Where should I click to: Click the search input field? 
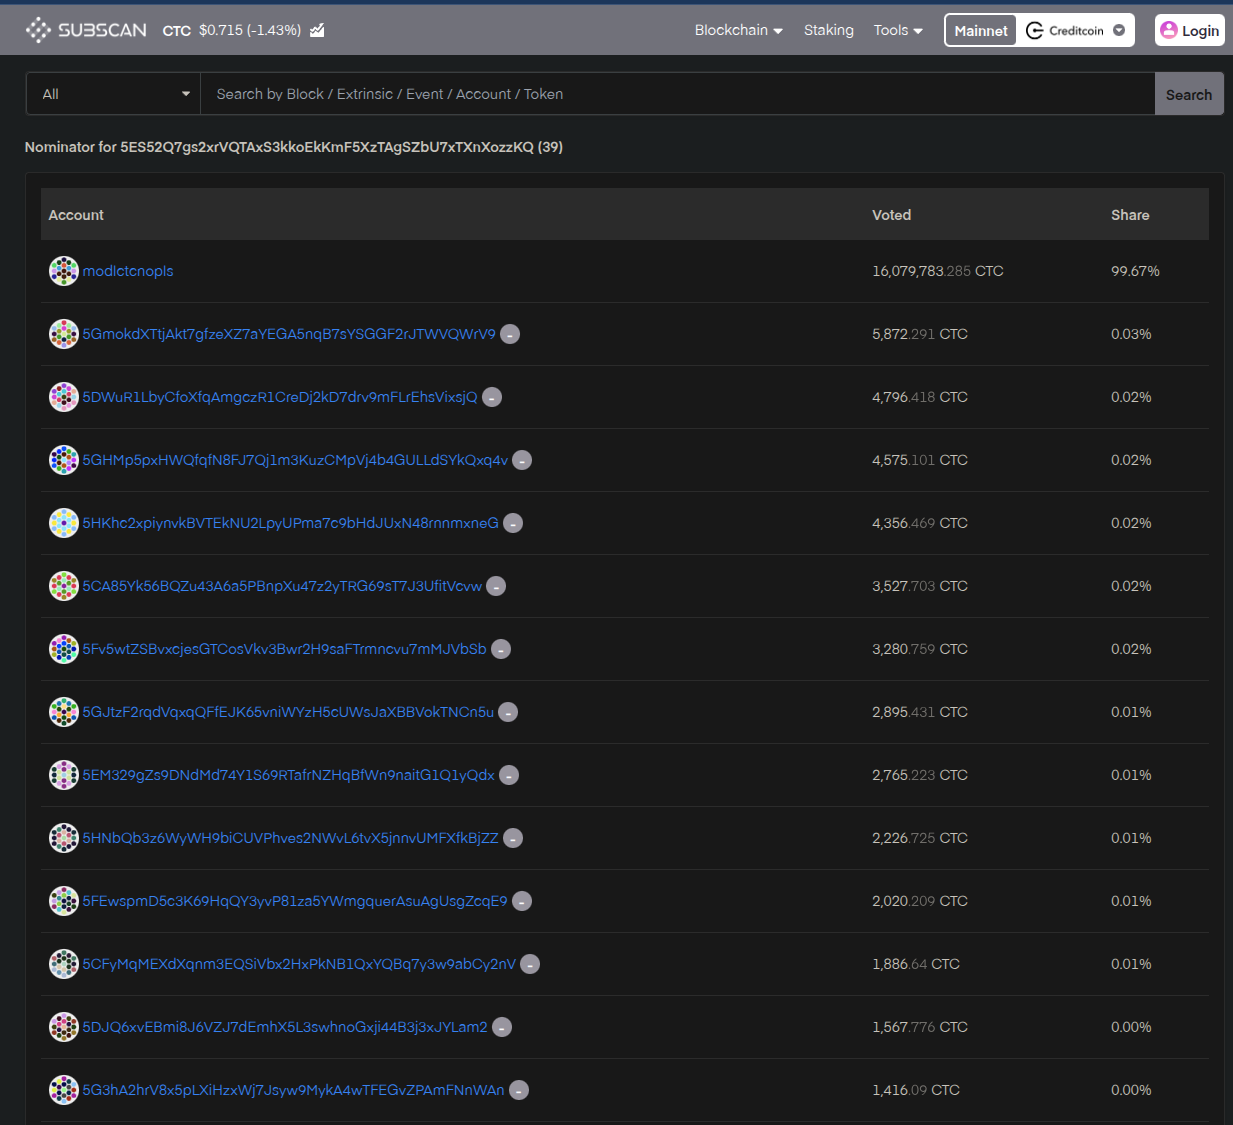coord(676,94)
